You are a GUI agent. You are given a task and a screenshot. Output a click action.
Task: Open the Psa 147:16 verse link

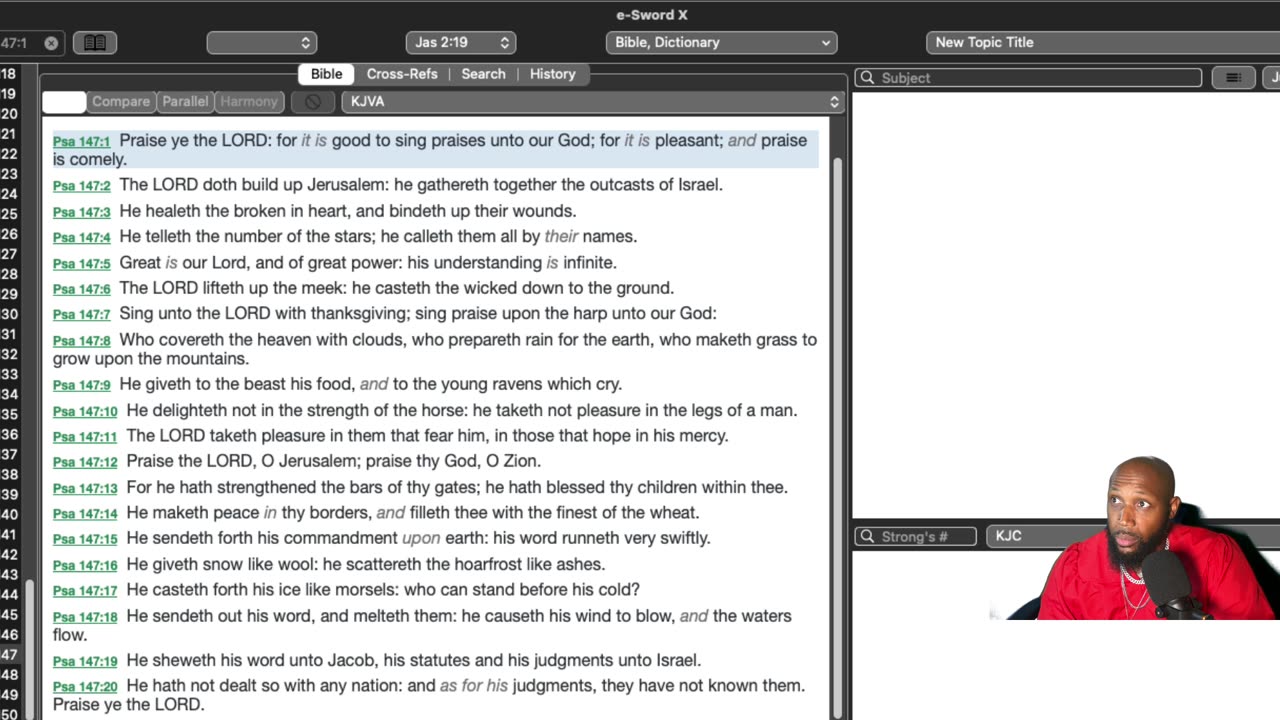(x=85, y=565)
